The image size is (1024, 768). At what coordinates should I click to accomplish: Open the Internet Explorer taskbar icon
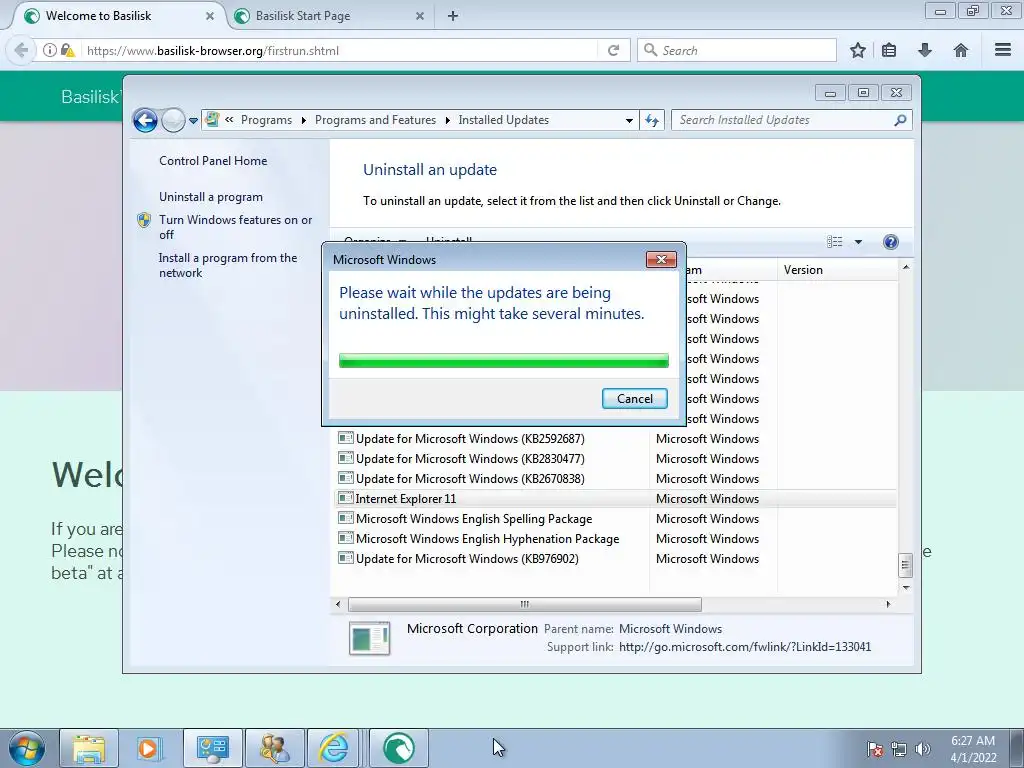click(334, 748)
